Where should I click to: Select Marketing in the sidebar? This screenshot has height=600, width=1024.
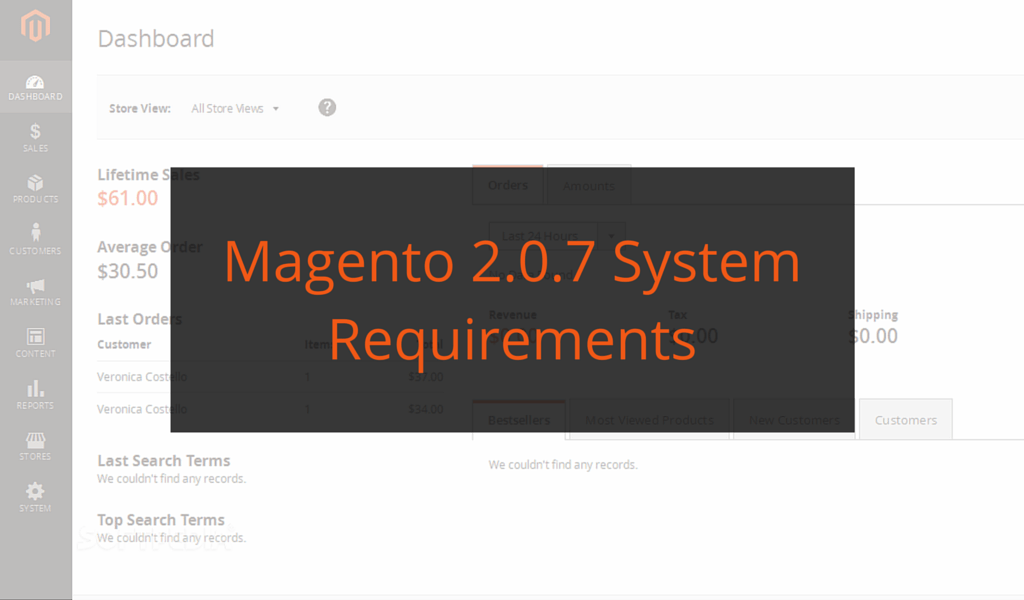(35, 292)
